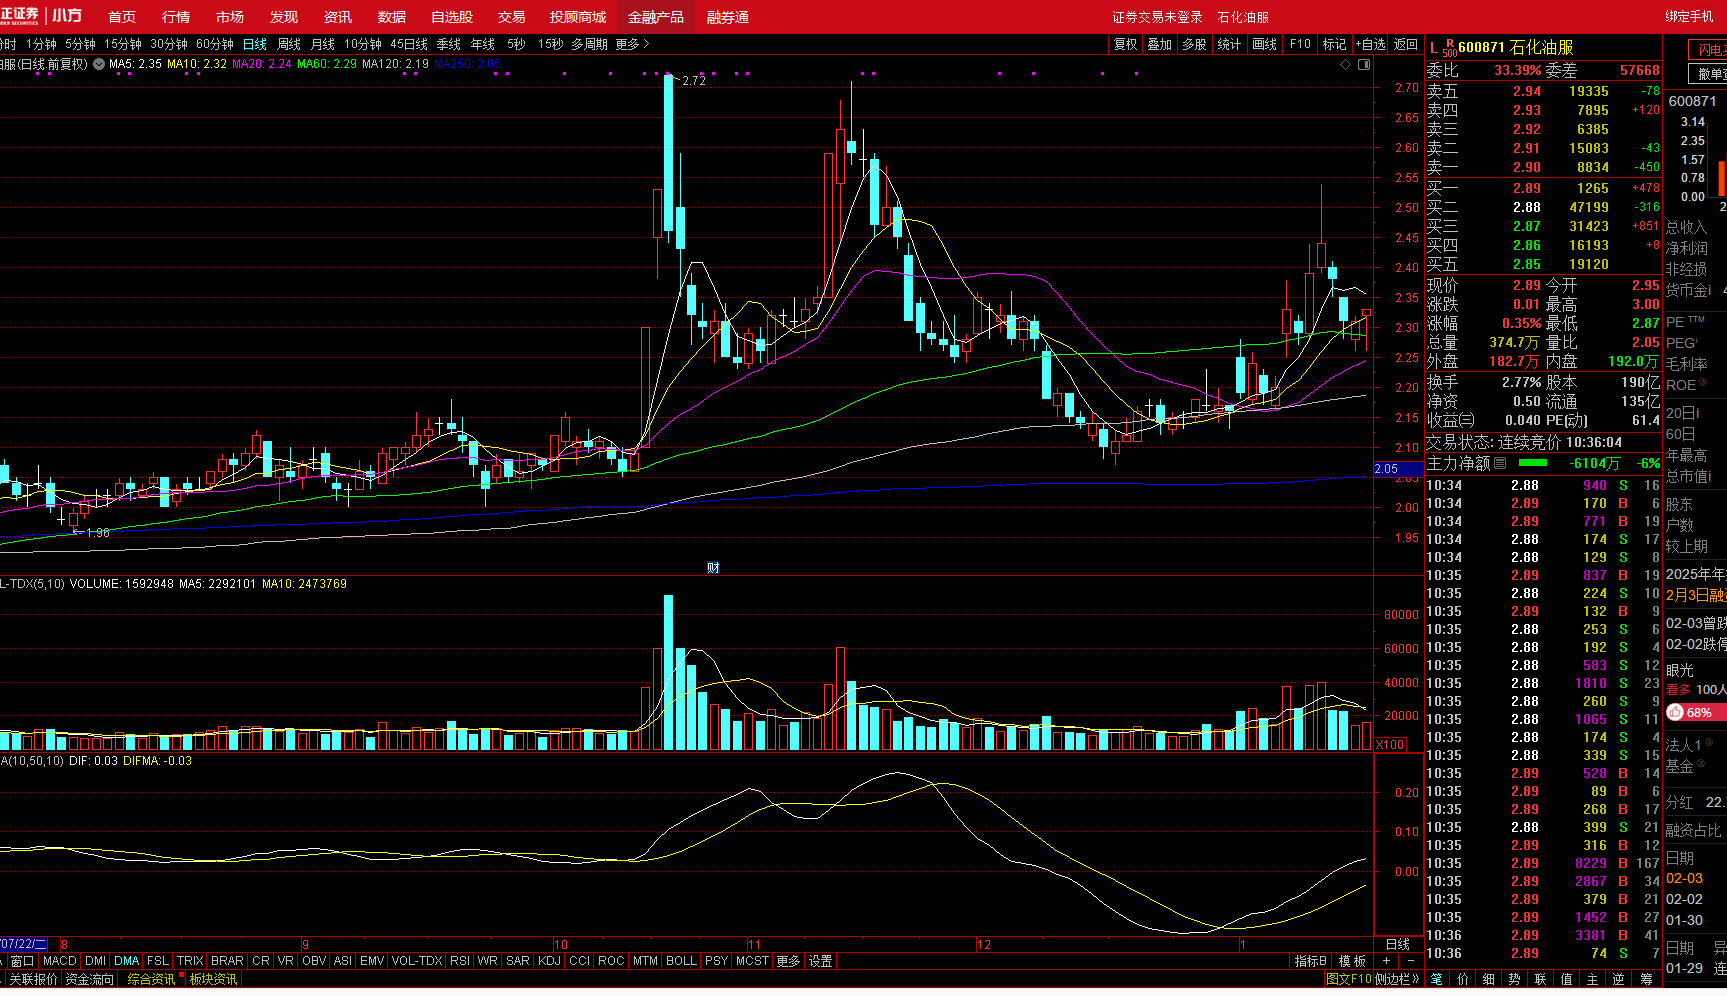Open the 细 tab at the bottom right
Image resolution: width=1727 pixels, height=996 pixels.
click(x=1489, y=979)
